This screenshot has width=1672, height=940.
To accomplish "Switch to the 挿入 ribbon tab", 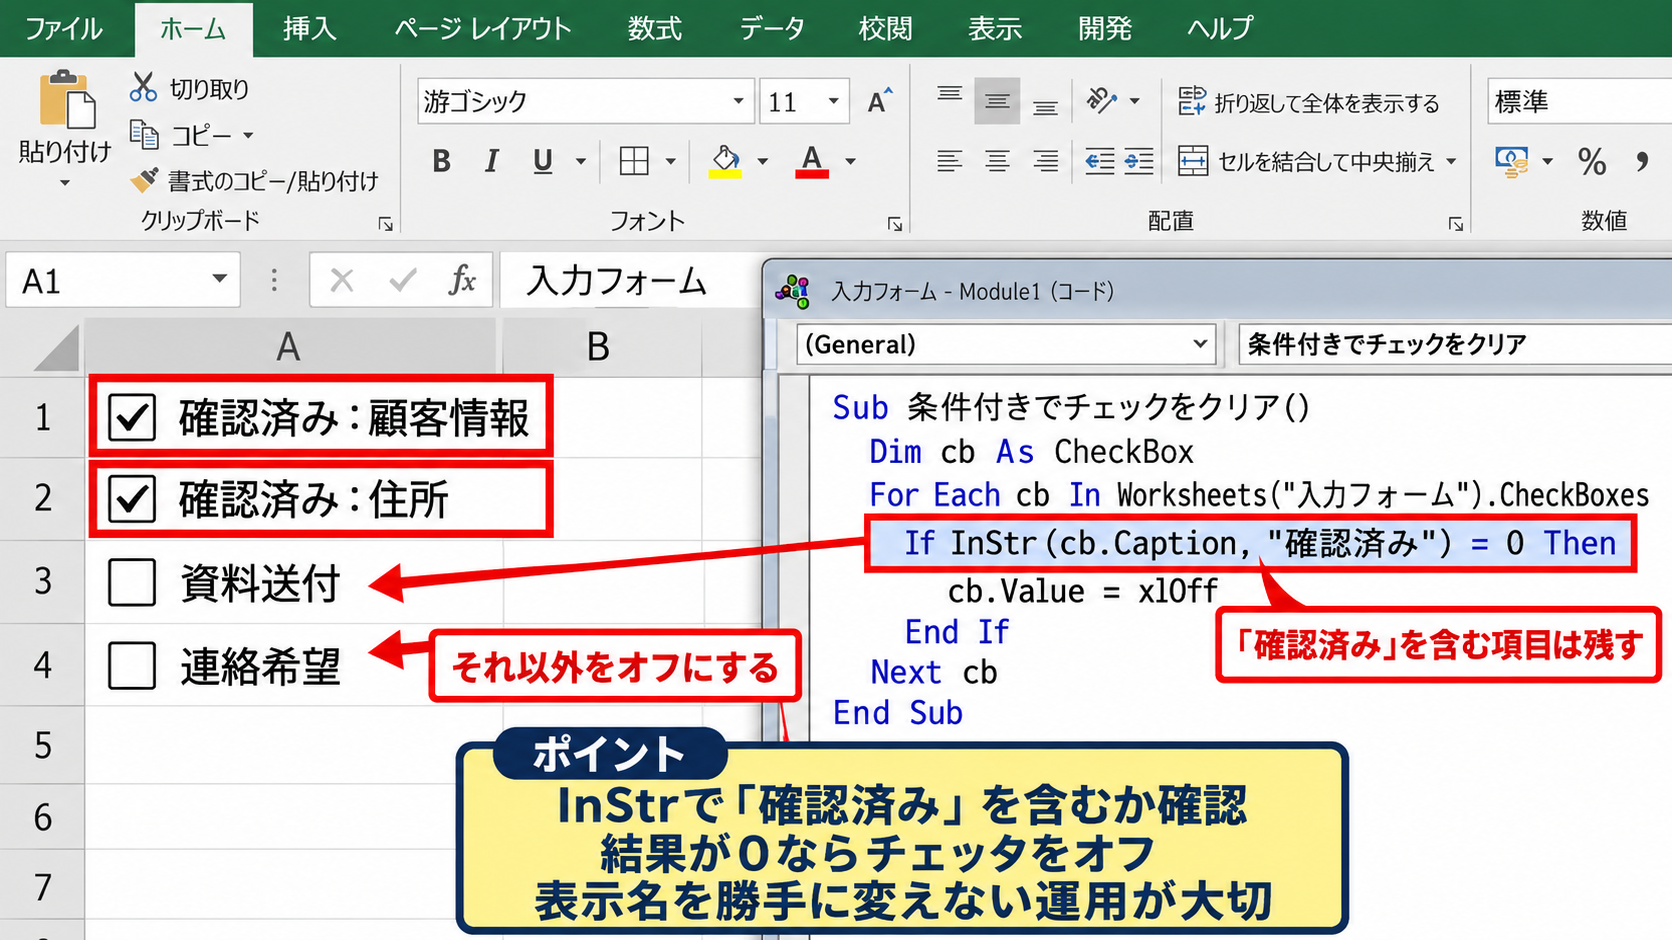I will [309, 28].
